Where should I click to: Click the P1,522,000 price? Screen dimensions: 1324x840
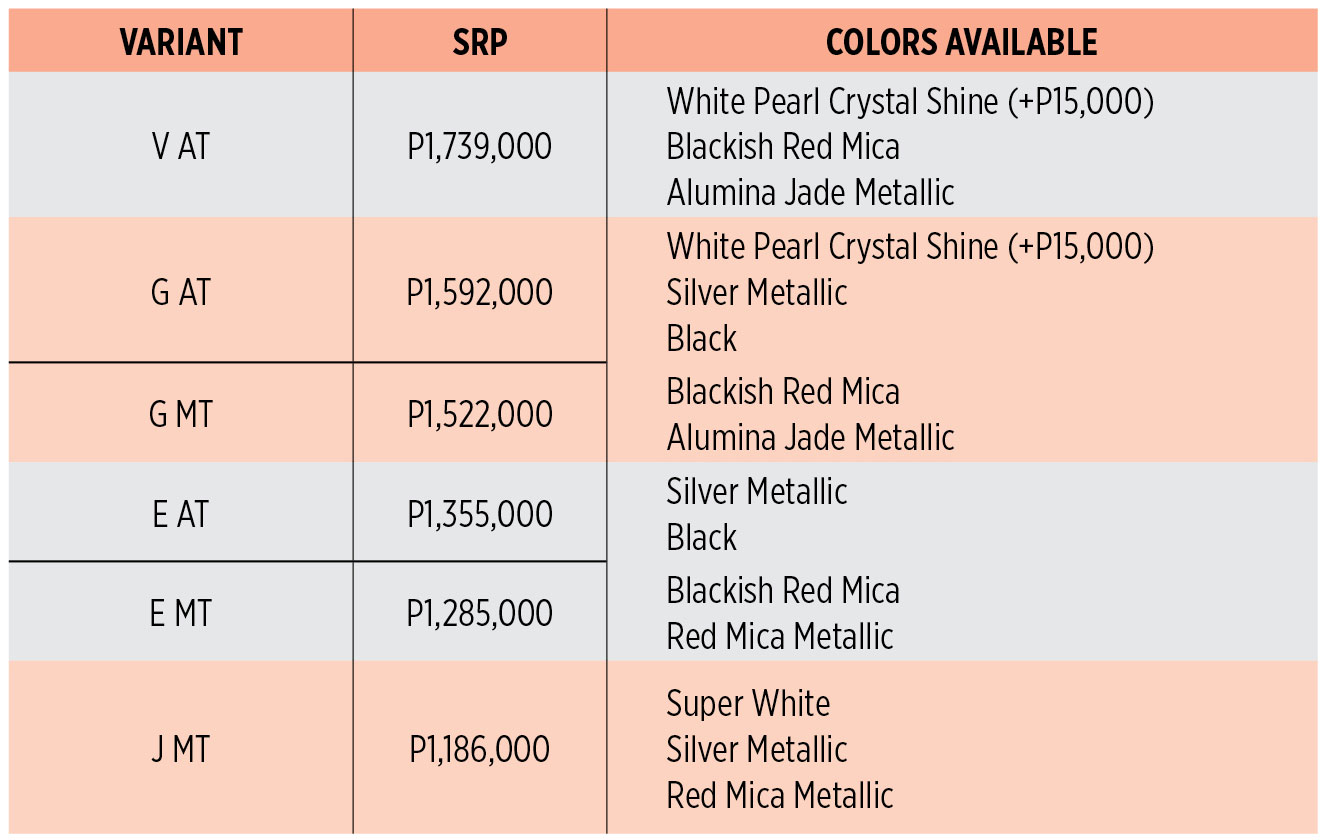480,414
